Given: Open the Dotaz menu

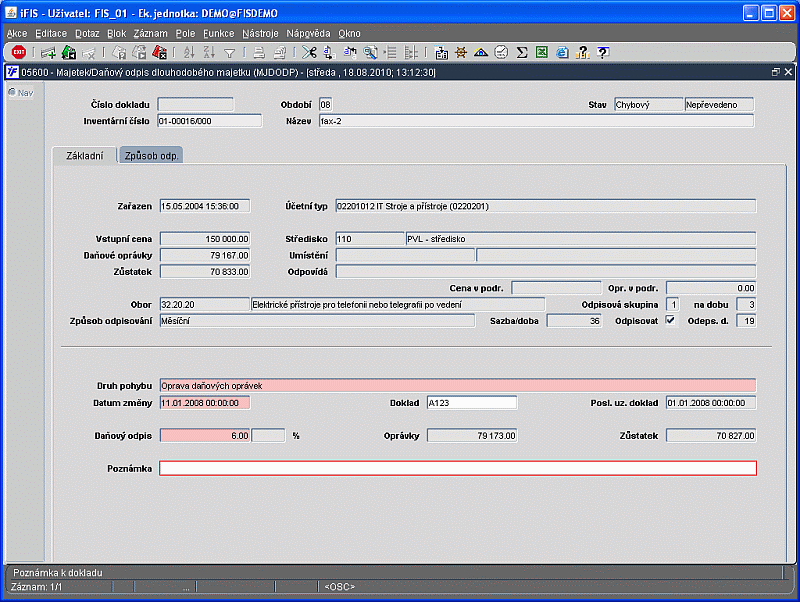Looking at the screenshot, I should click(87, 34).
